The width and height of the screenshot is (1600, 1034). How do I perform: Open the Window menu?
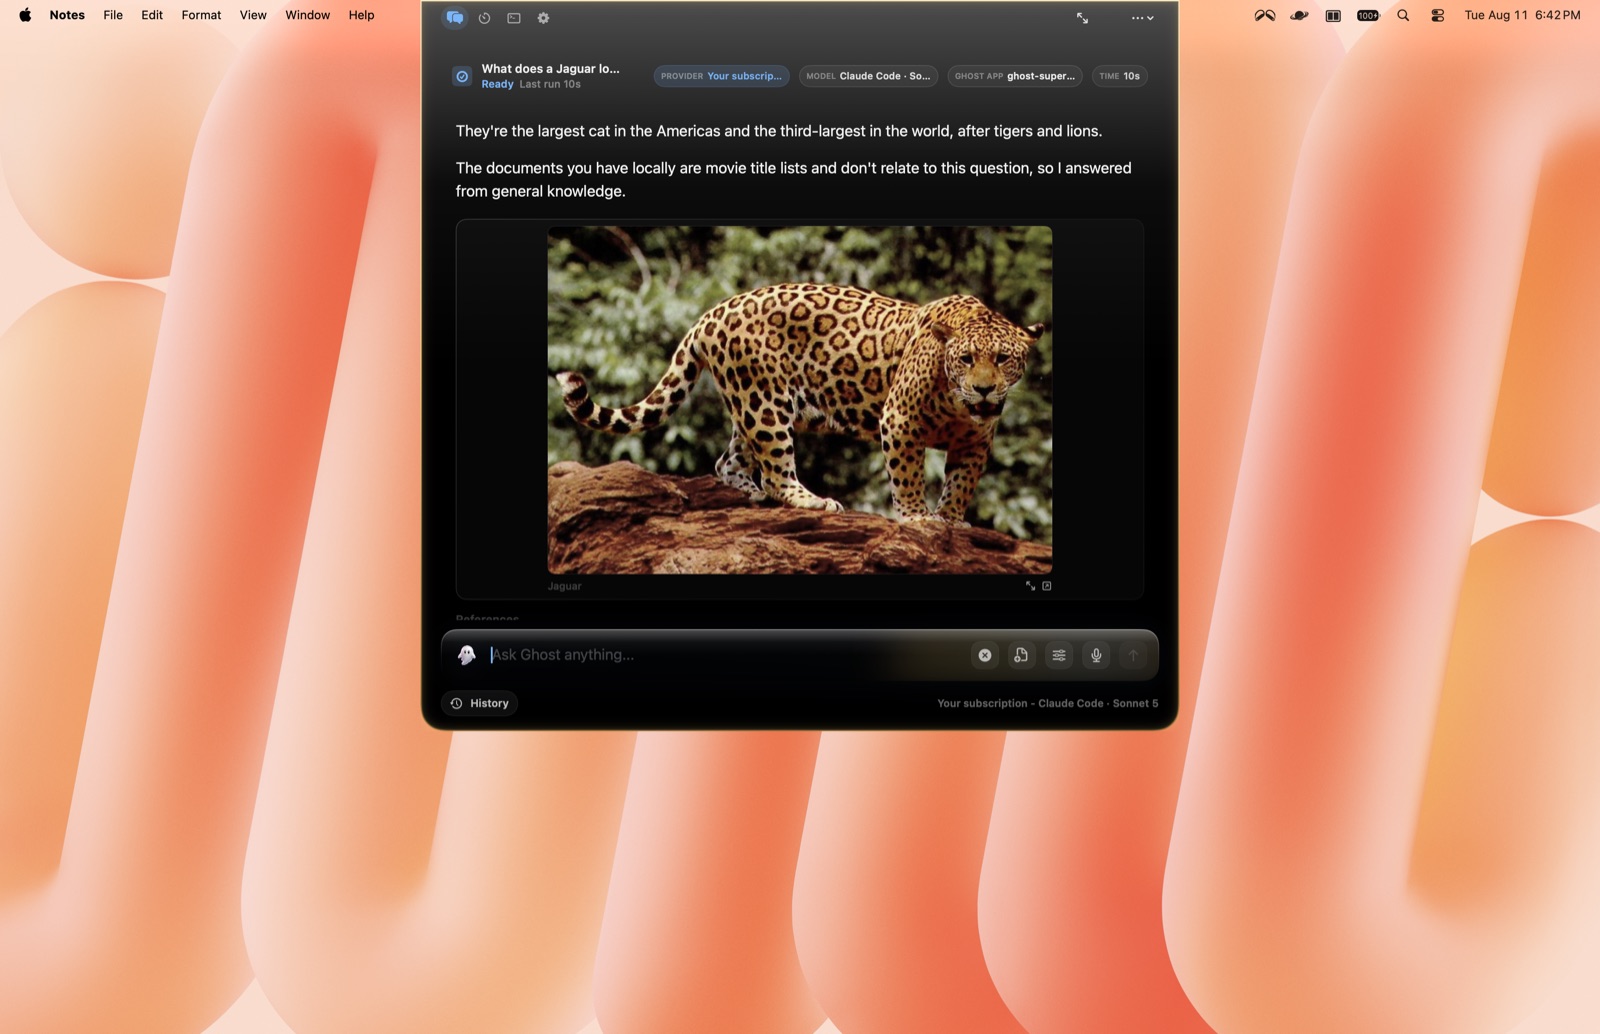307,15
